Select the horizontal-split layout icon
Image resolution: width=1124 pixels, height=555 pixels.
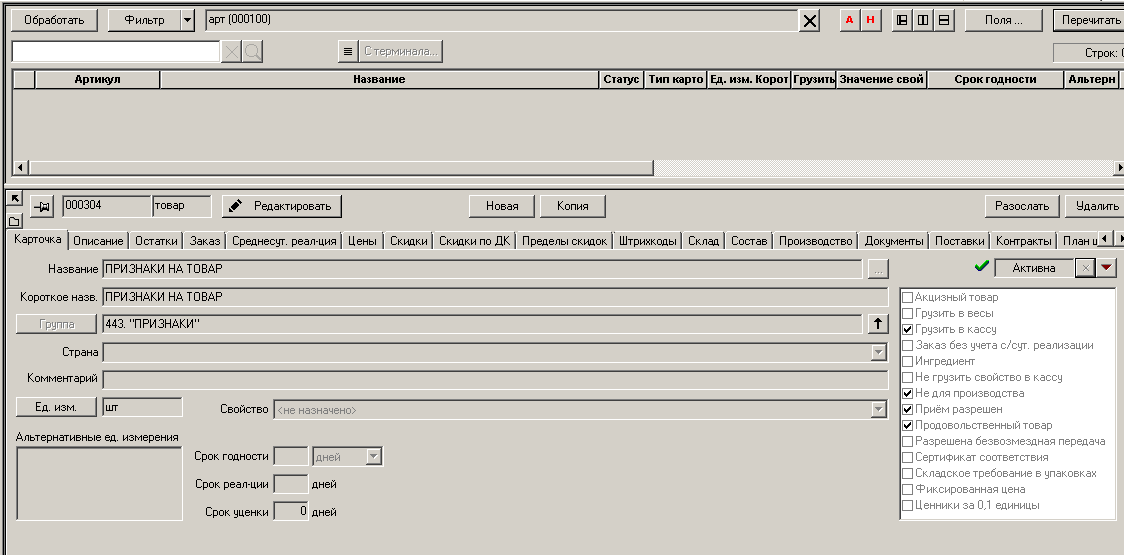[944, 21]
